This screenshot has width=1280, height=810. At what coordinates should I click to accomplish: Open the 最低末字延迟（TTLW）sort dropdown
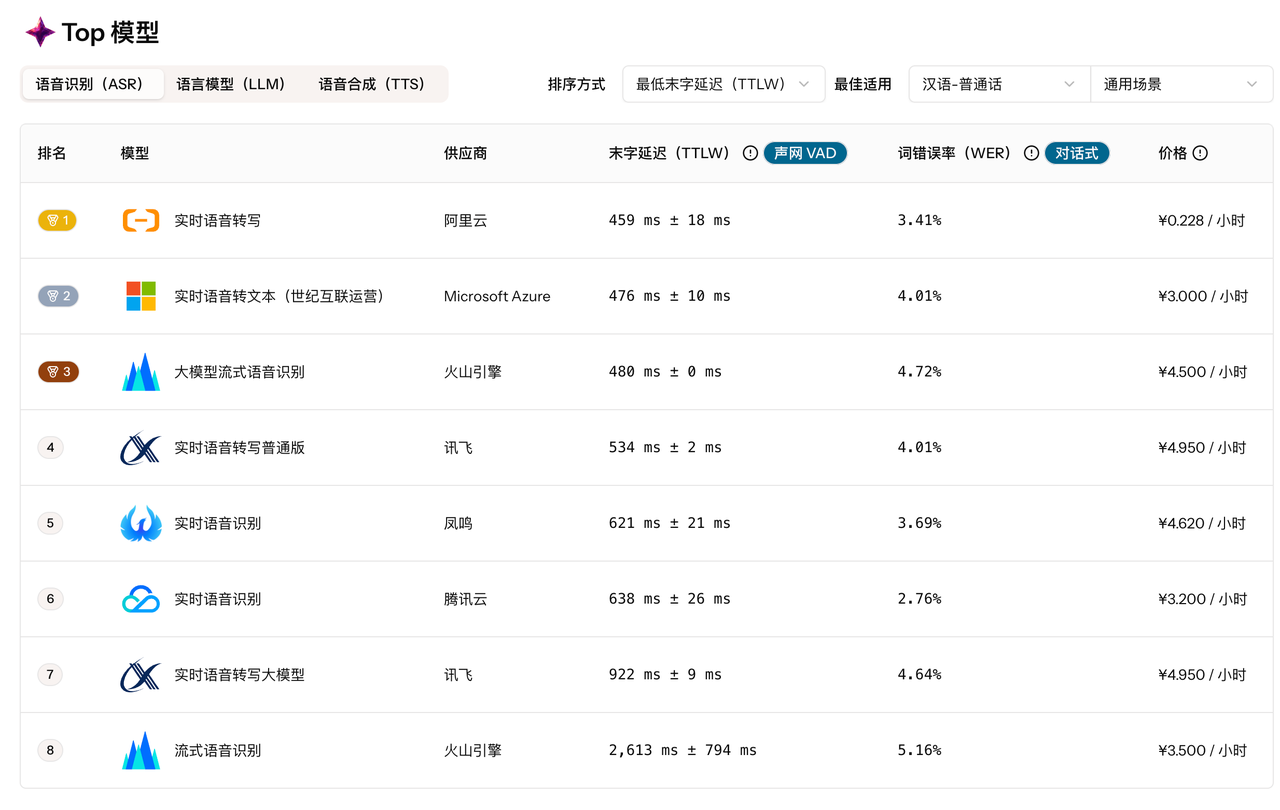click(723, 84)
